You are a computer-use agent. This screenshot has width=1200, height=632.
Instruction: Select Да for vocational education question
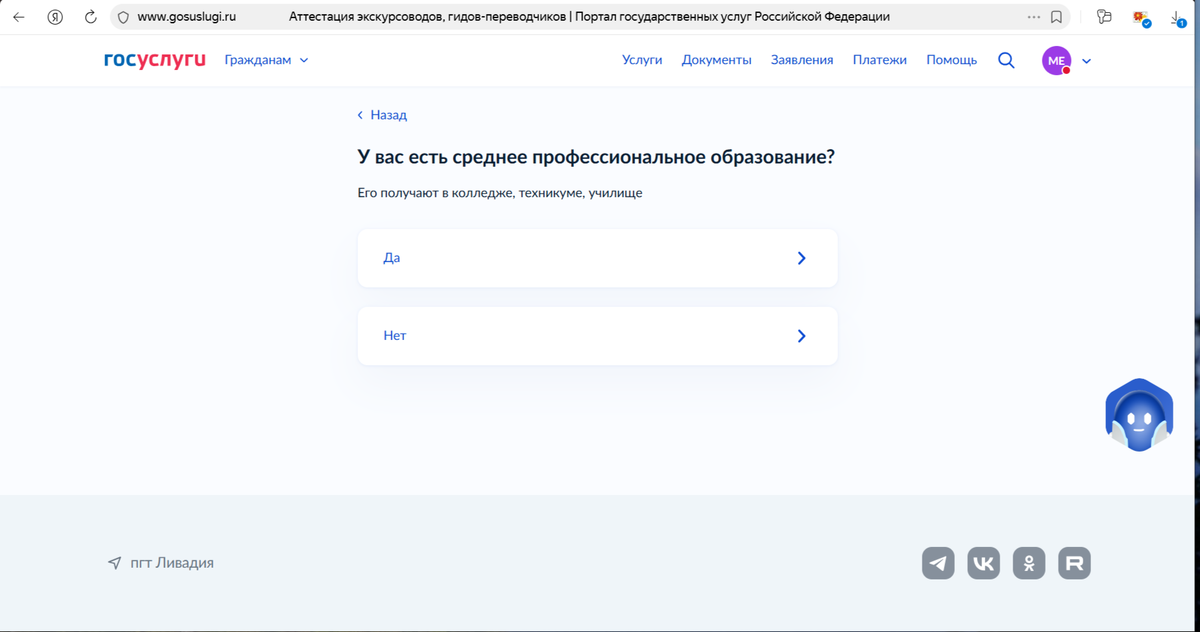[597, 257]
